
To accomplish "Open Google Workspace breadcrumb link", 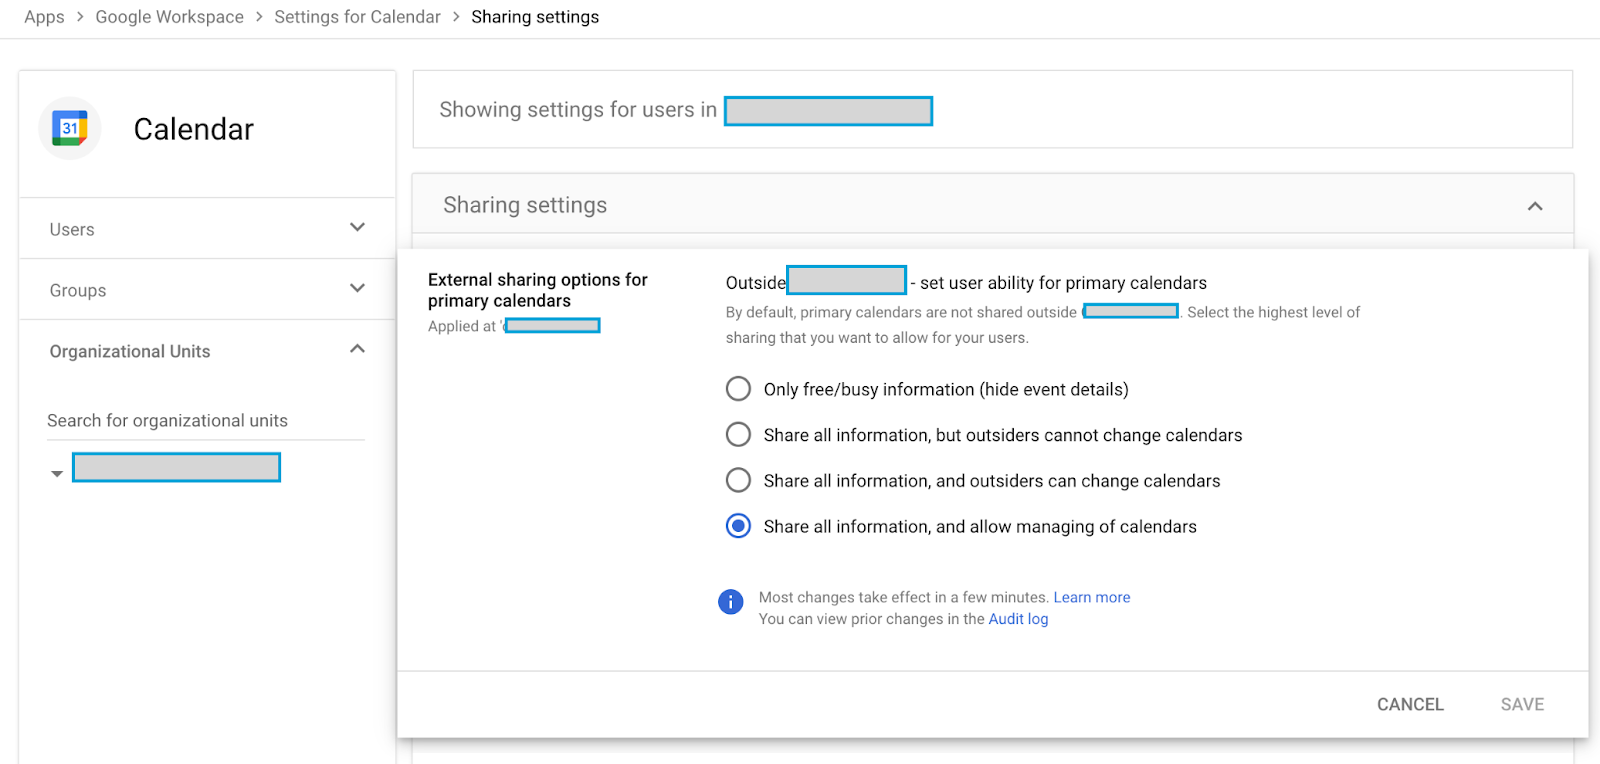I will (169, 17).
